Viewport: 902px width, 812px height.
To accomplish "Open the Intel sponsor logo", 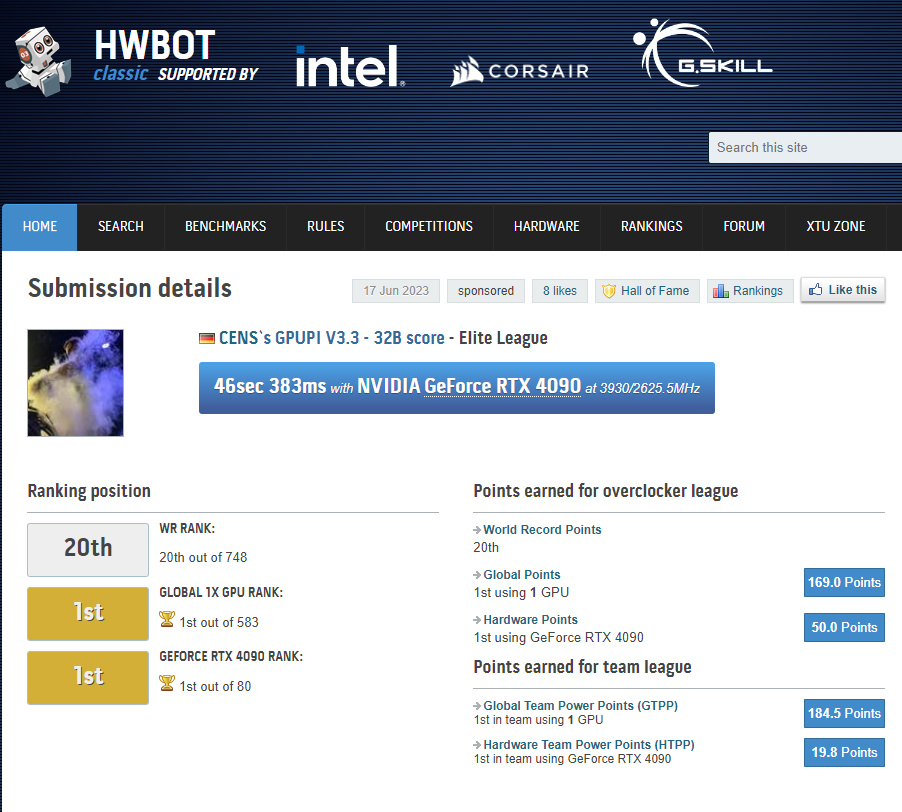I will coord(350,66).
